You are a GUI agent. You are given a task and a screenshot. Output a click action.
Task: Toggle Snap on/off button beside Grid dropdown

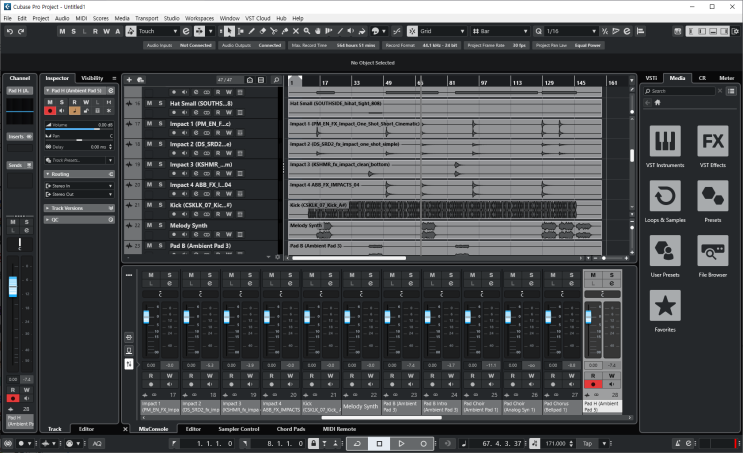point(412,31)
